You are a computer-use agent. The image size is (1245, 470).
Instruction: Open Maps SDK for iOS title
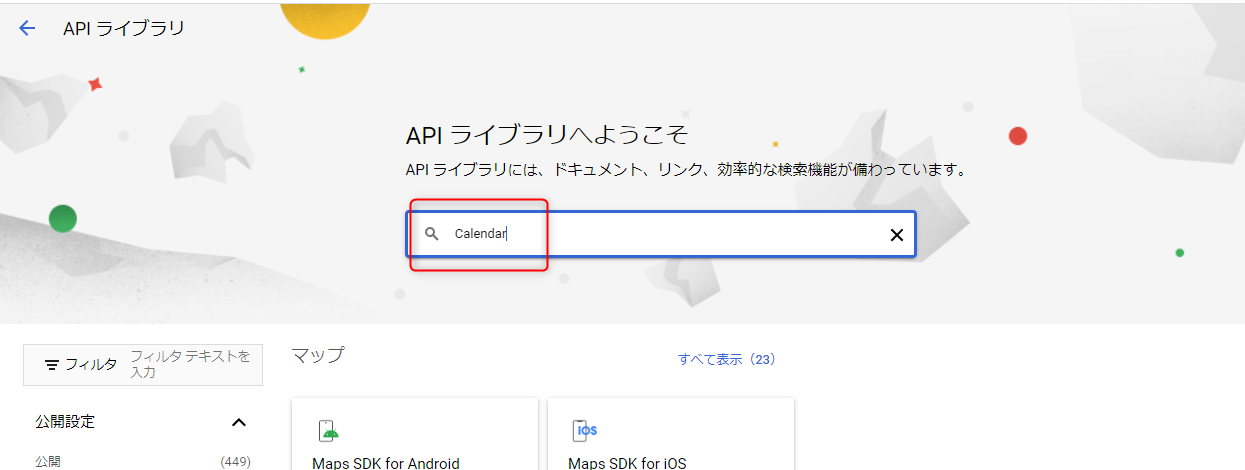point(627,463)
